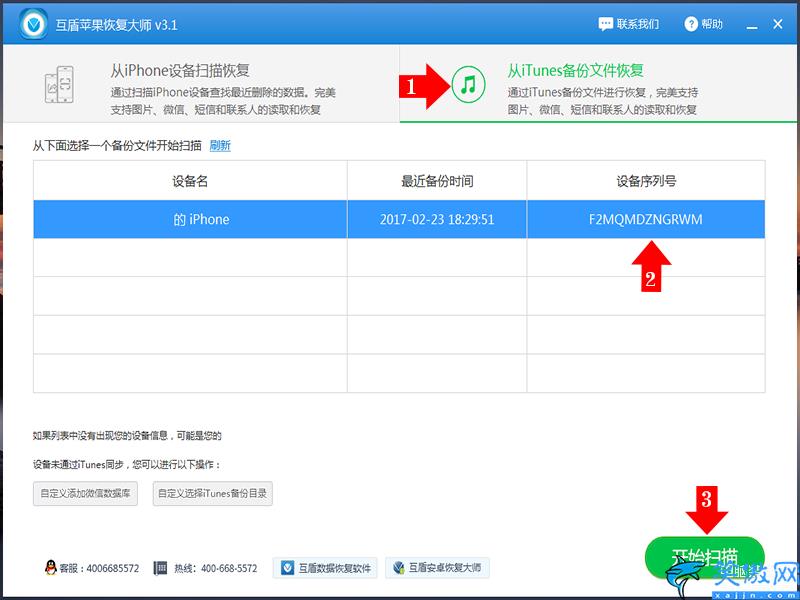Screen dimensions: 800x600
Task: Click hotline number 400-668-5572
Action: click(229, 568)
